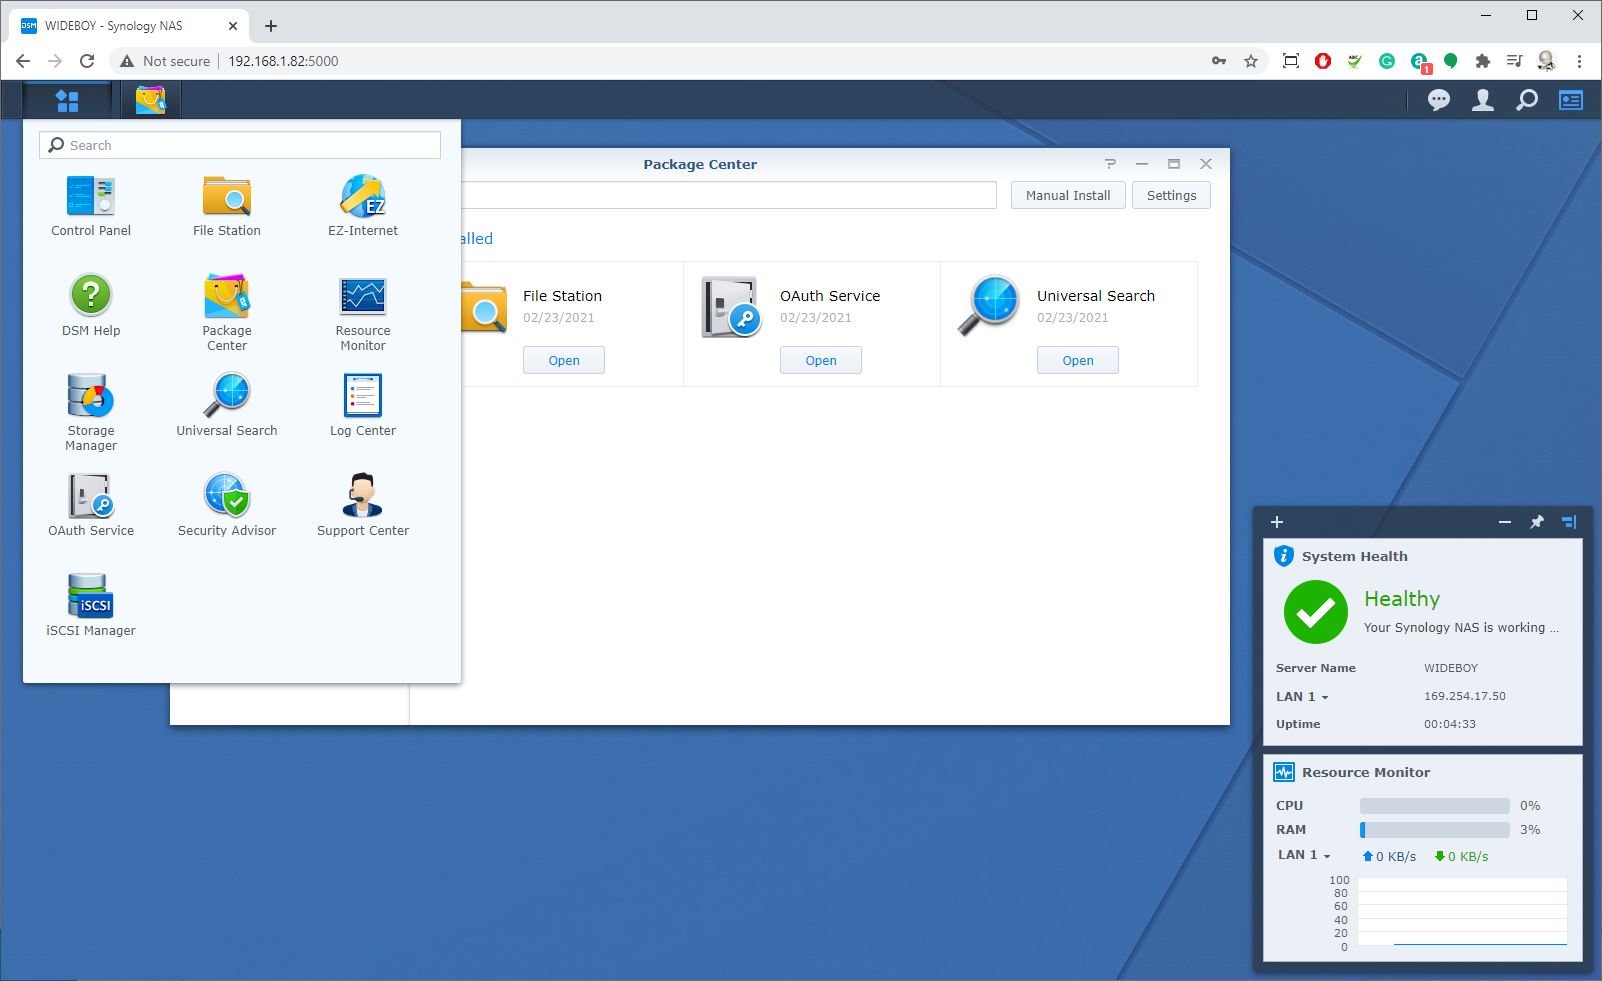The width and height of the screenshot is (1602, 981).
Task: Click the server name value WIDEBOY
Action: (x=1450, y=668)
